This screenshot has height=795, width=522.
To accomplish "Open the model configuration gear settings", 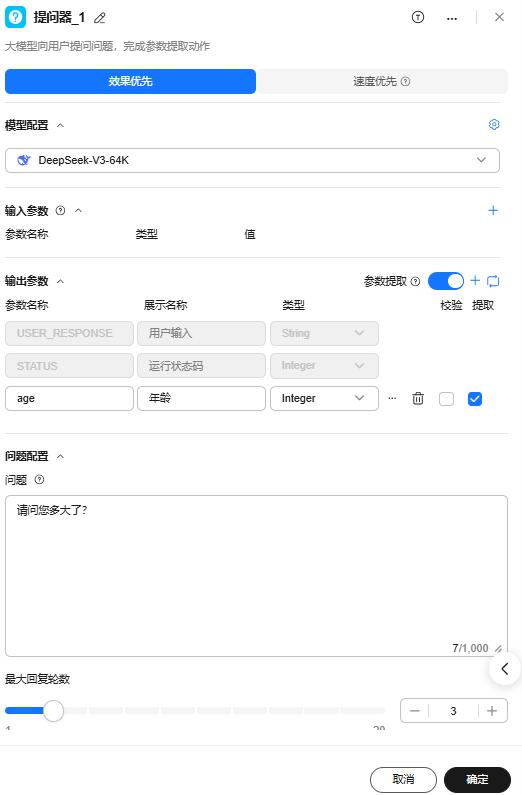I will (x=494, y=125).
